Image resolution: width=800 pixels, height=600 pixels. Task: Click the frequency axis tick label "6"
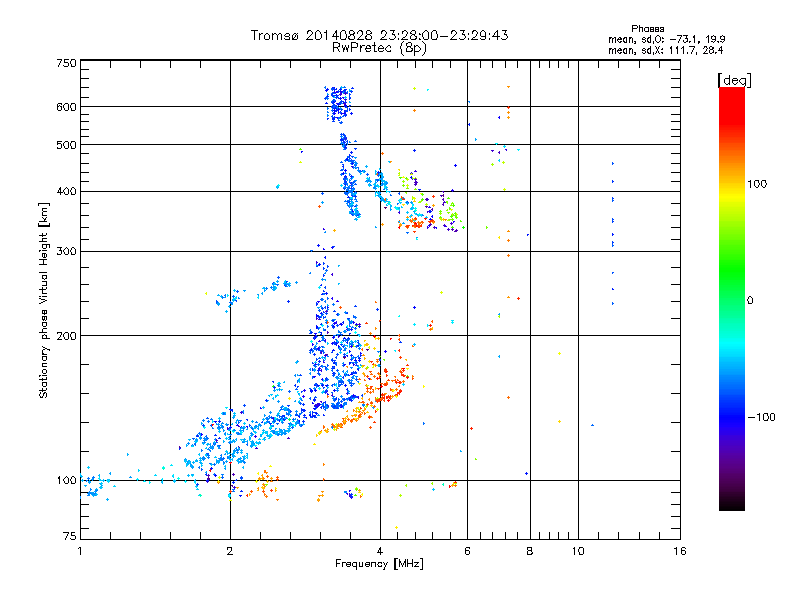point(467,551)
